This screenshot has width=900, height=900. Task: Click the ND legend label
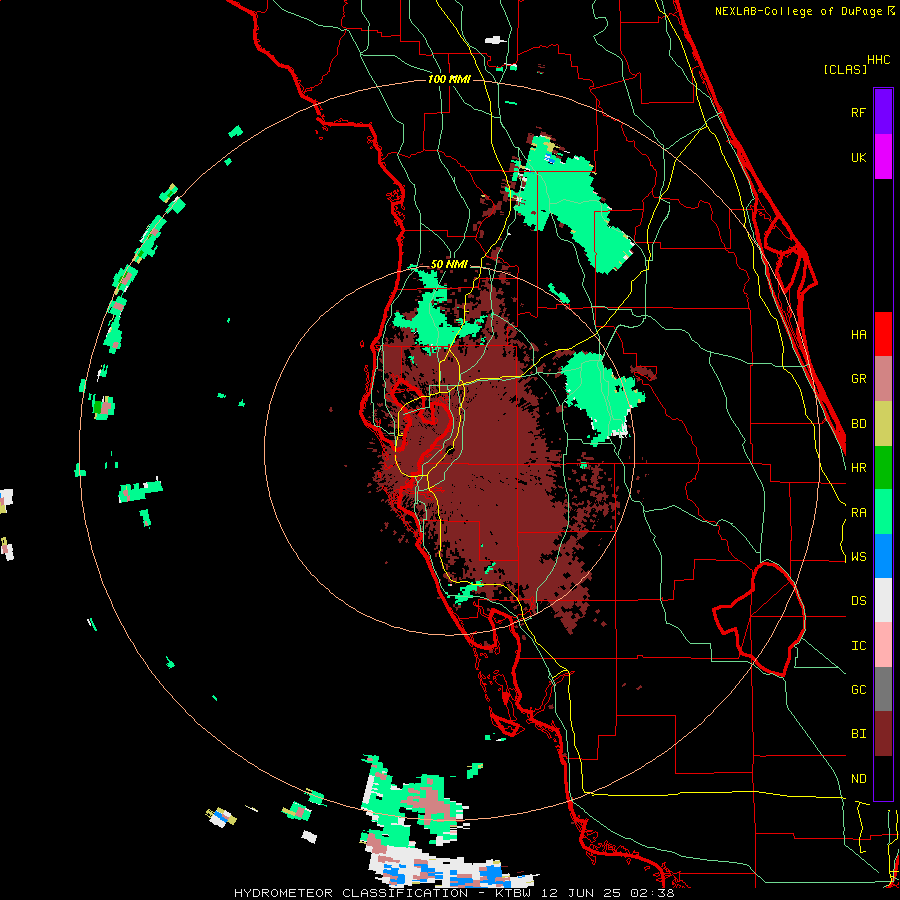click(858, 779)
